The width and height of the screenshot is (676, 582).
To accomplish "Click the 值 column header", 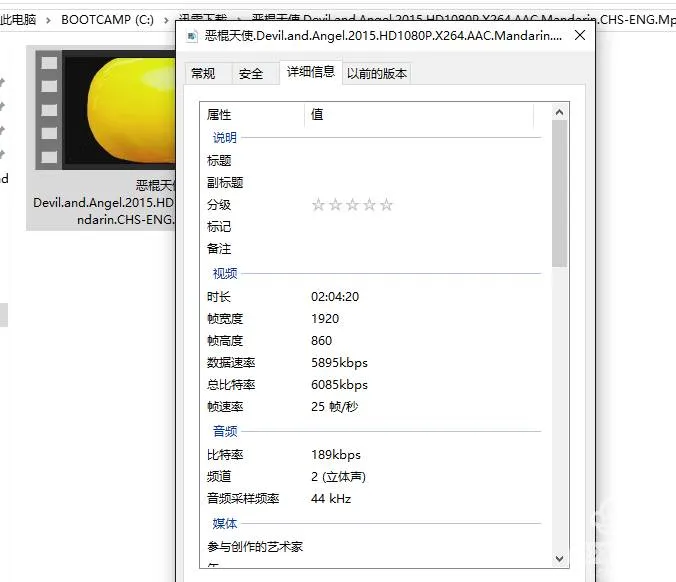I will pos(419,115).
